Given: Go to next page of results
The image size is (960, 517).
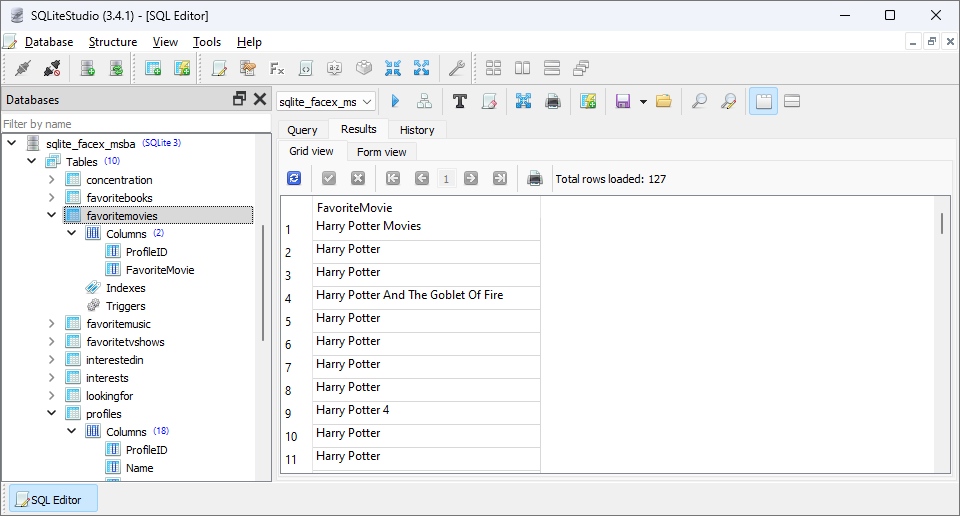Looking at the screenshot, I should (471, 178).
